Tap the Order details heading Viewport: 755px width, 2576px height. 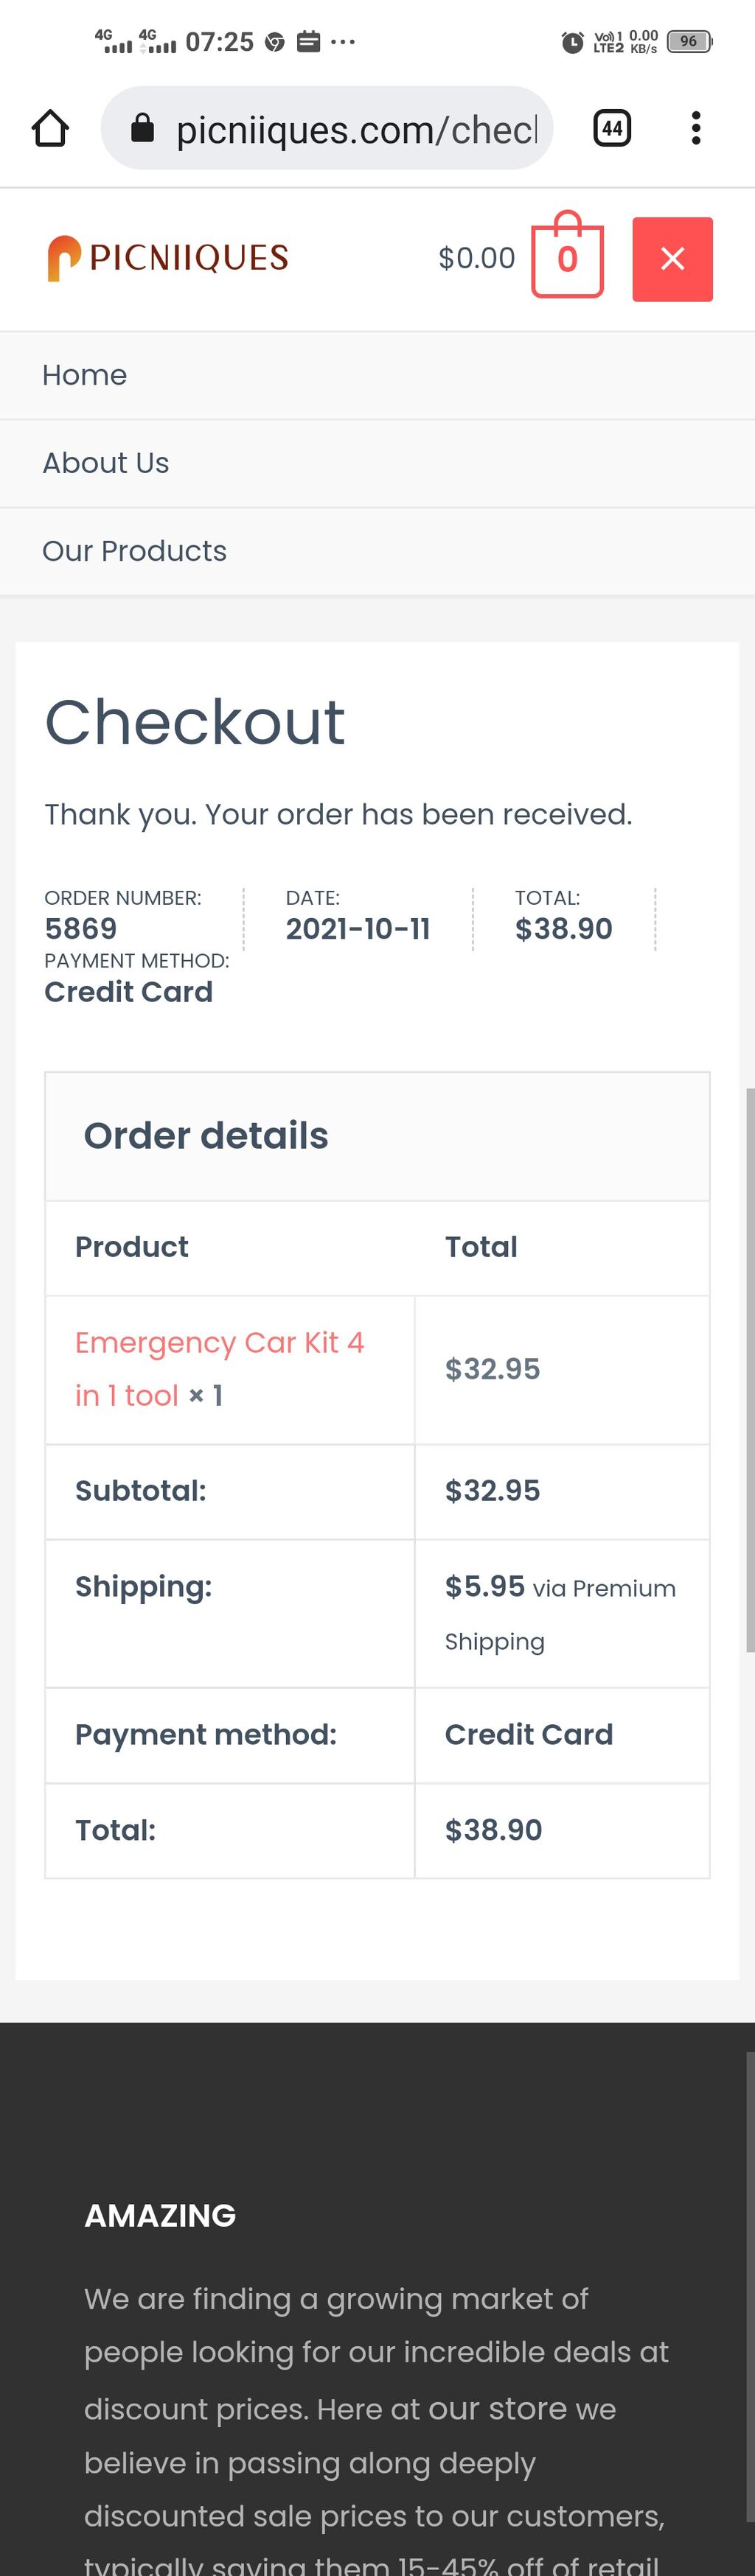206,1136
